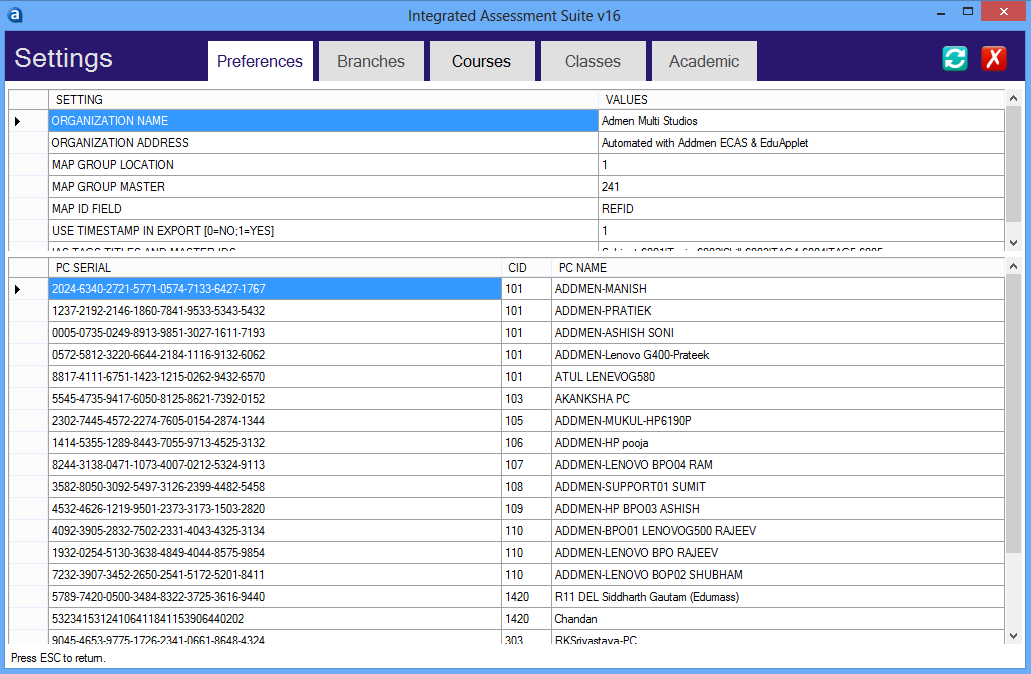Select serial 3582-8050-3092-5497-3126-2399-4482-5458
Screen dimensions: 1031x674
coord(275,487)
